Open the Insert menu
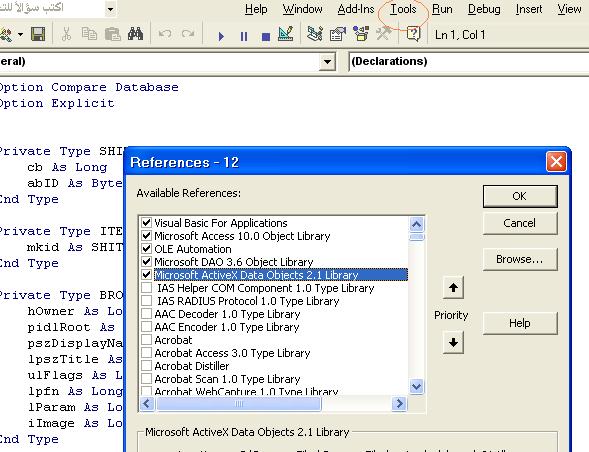 pos(529,9)
